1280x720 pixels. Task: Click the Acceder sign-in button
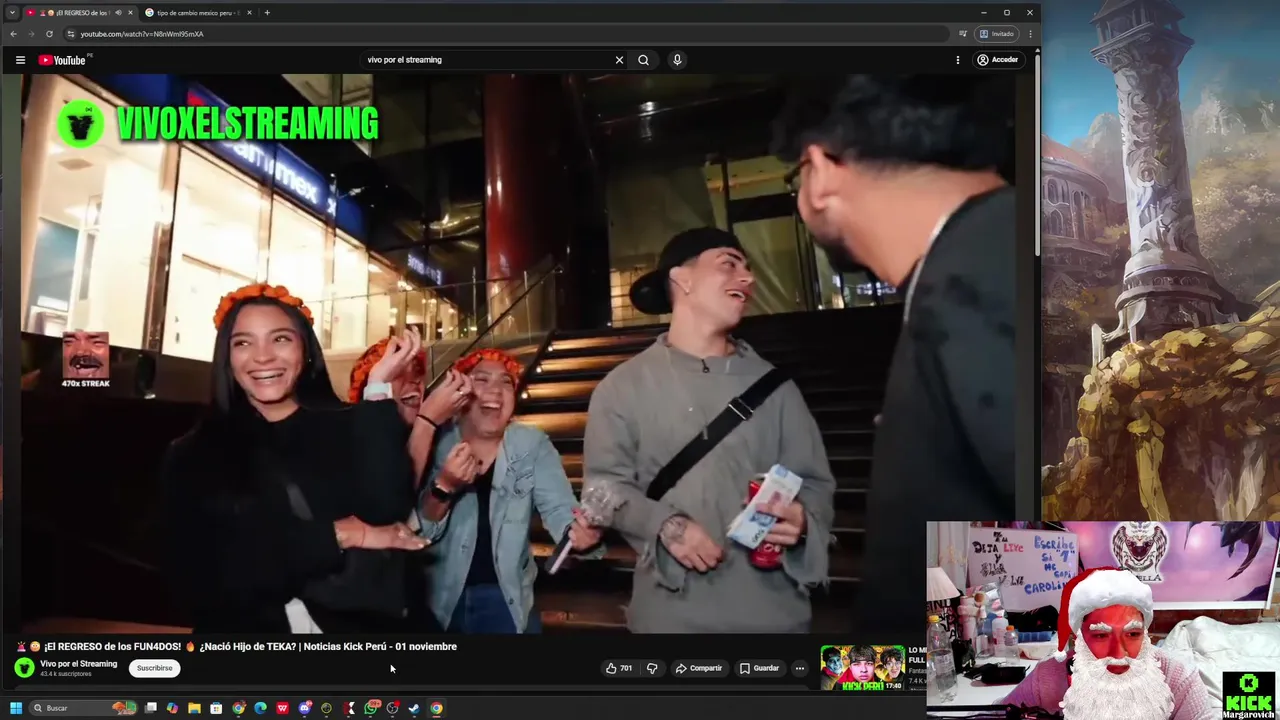pyautogui.click(x=997, y=60)
